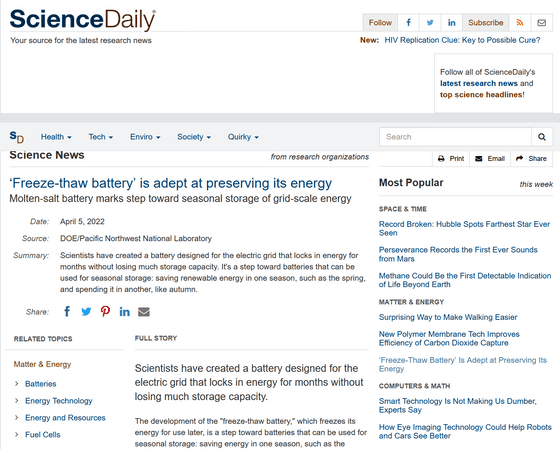The width and height of the screenshot is (560, 449).
Task: Click the COMPUTERS & MATH category label
Action: coord(414,386)
